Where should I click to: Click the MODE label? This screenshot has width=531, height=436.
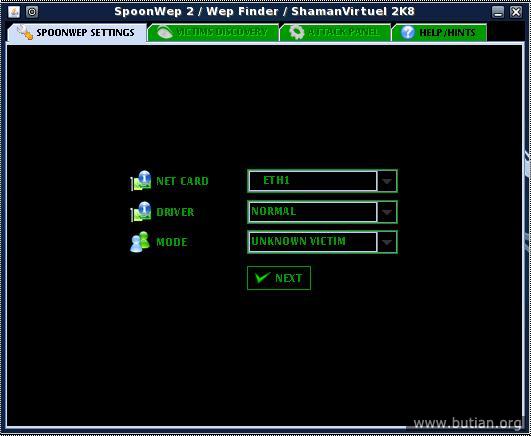click(x=172, y=242)
